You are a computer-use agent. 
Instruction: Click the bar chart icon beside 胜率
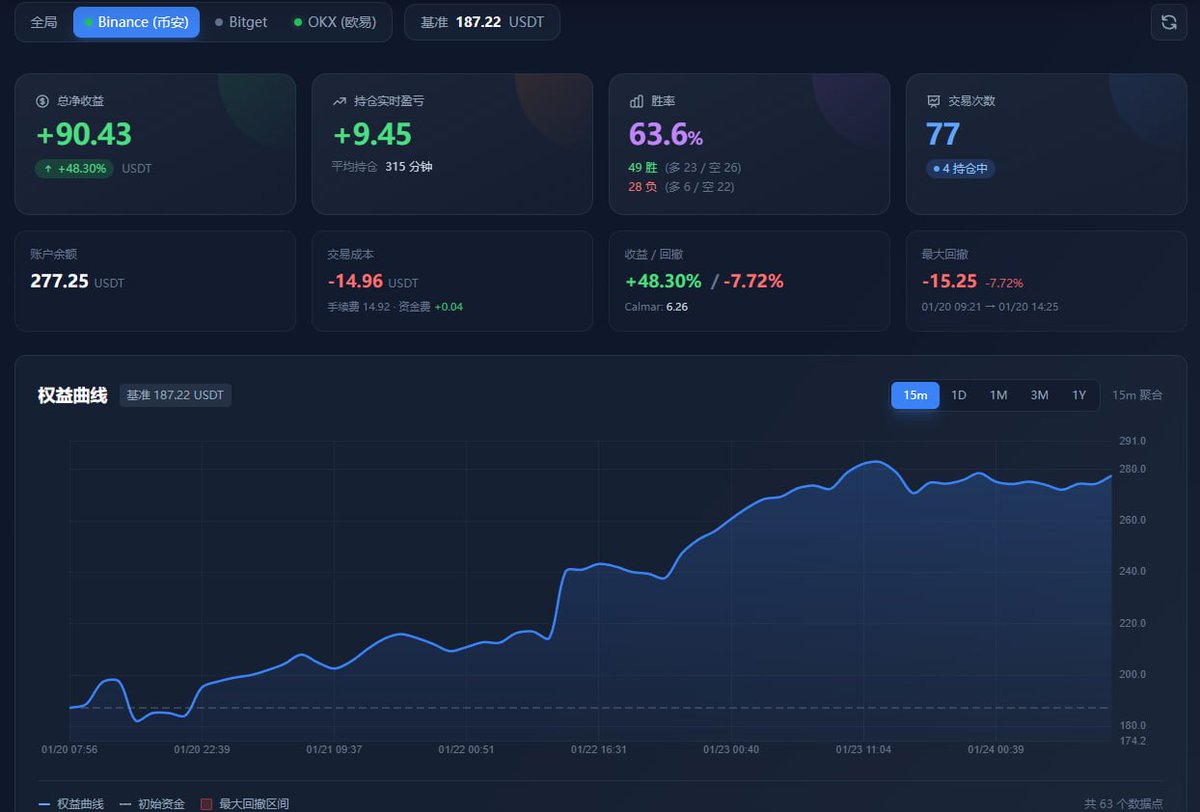point(636,101)
